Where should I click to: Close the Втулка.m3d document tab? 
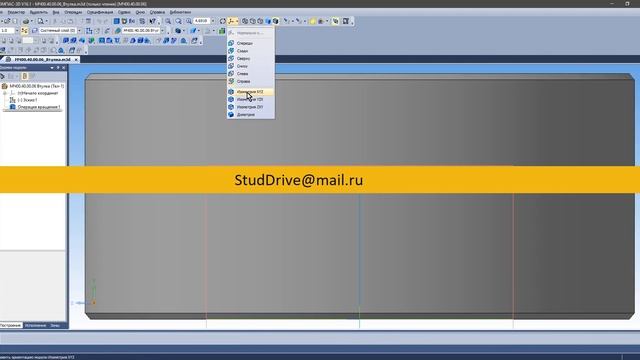[76, 60]
